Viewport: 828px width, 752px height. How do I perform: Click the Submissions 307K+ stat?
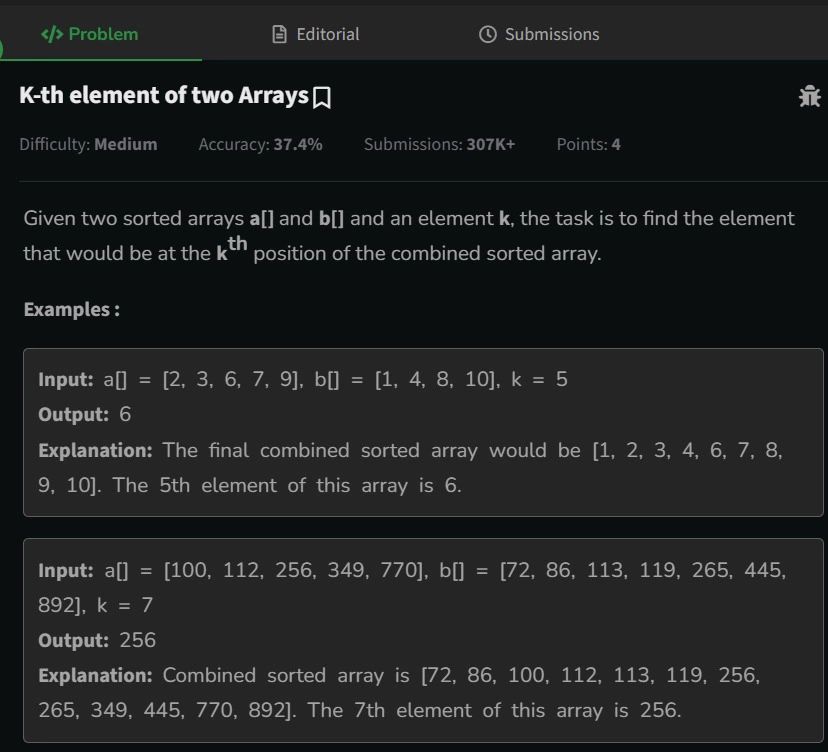pyautogui.click(x=439, y=144)
